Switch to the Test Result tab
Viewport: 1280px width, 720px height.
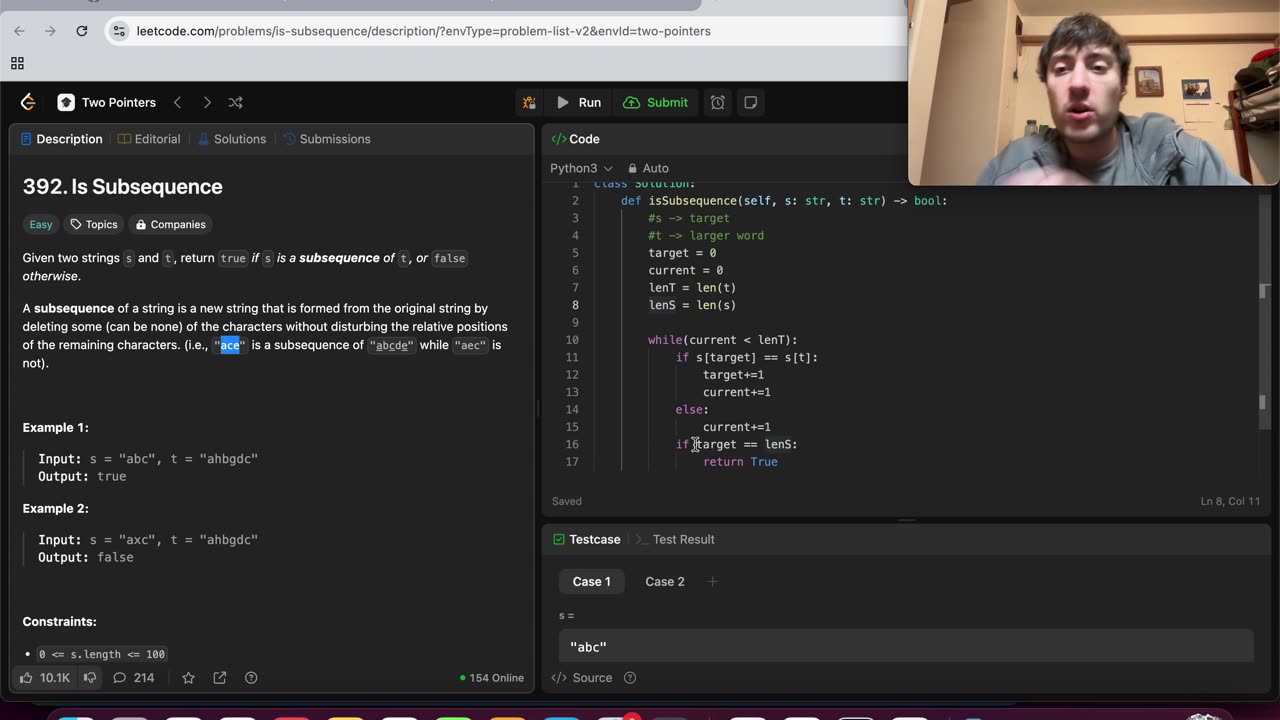coord(675,539)
